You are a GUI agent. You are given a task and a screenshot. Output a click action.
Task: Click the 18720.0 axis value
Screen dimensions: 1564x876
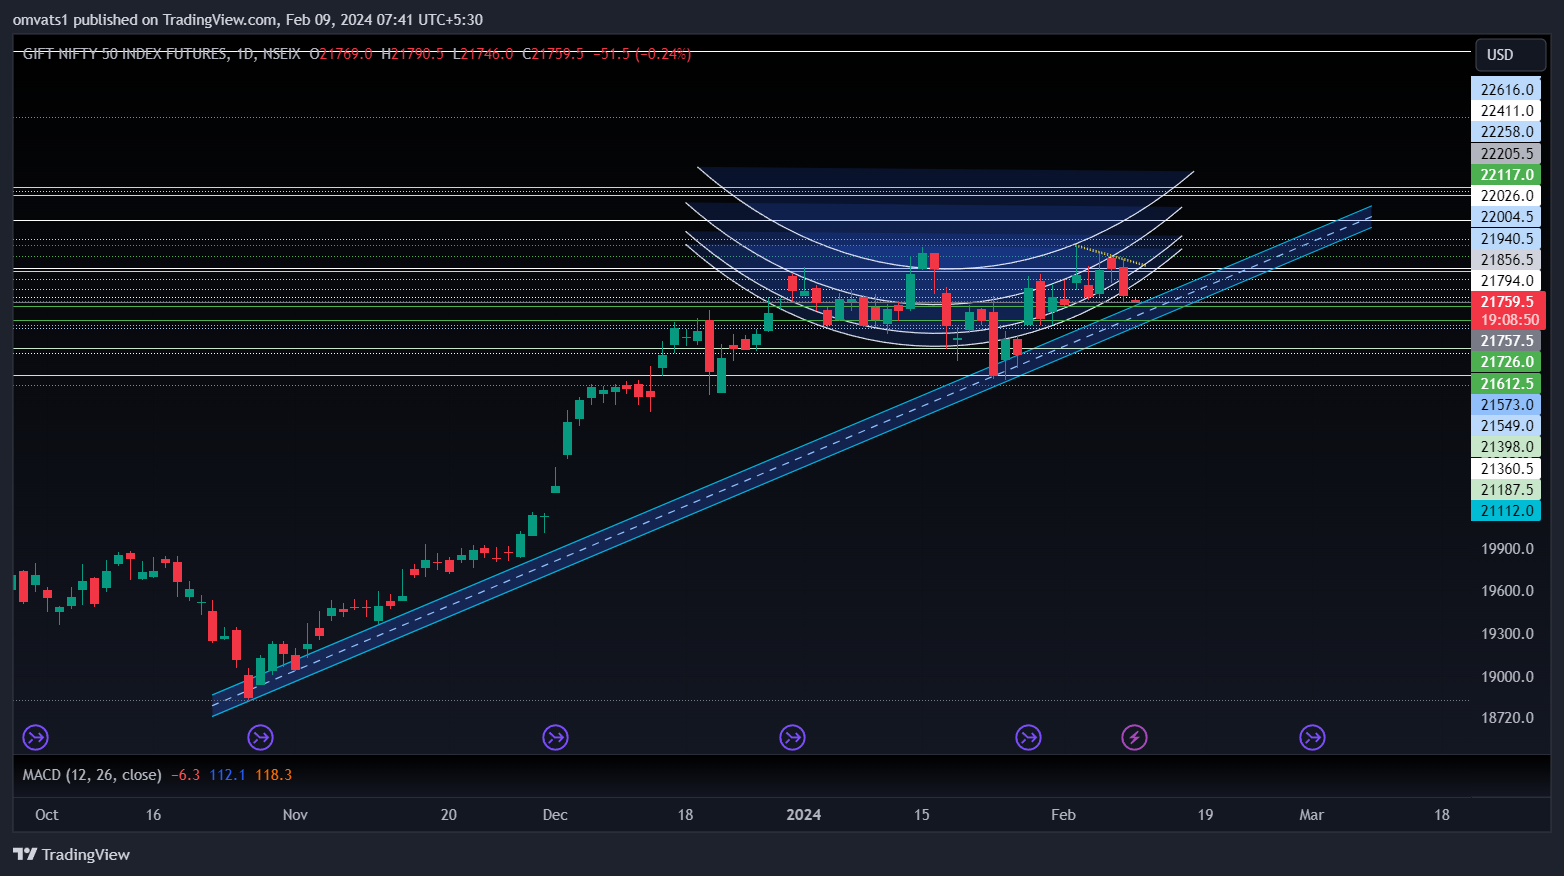pos(1507,718)
